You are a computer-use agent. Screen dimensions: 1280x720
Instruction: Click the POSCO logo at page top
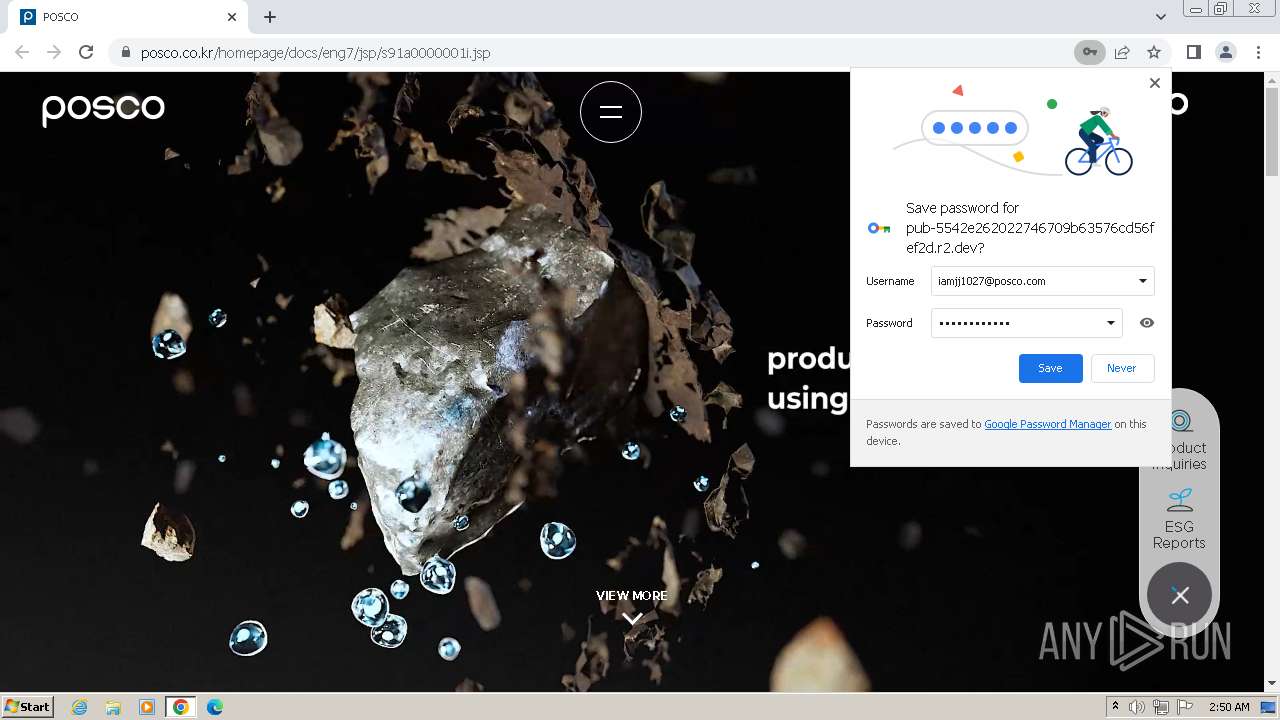[x=103, y=109]
